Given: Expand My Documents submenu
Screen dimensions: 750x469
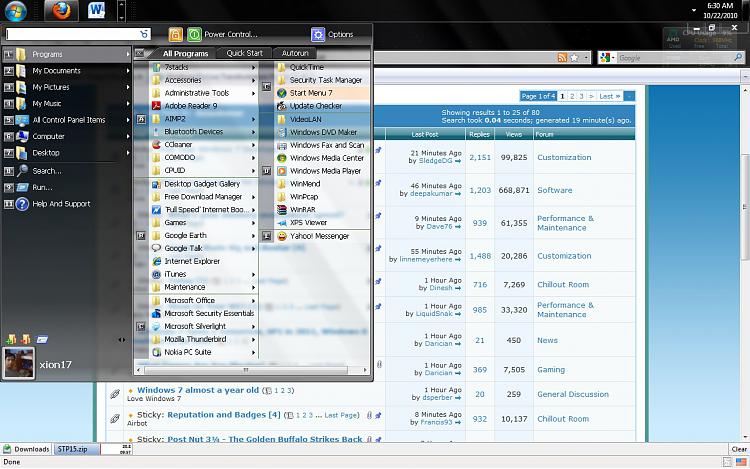Looking at the screenshot, I should (x=128, y=71).
